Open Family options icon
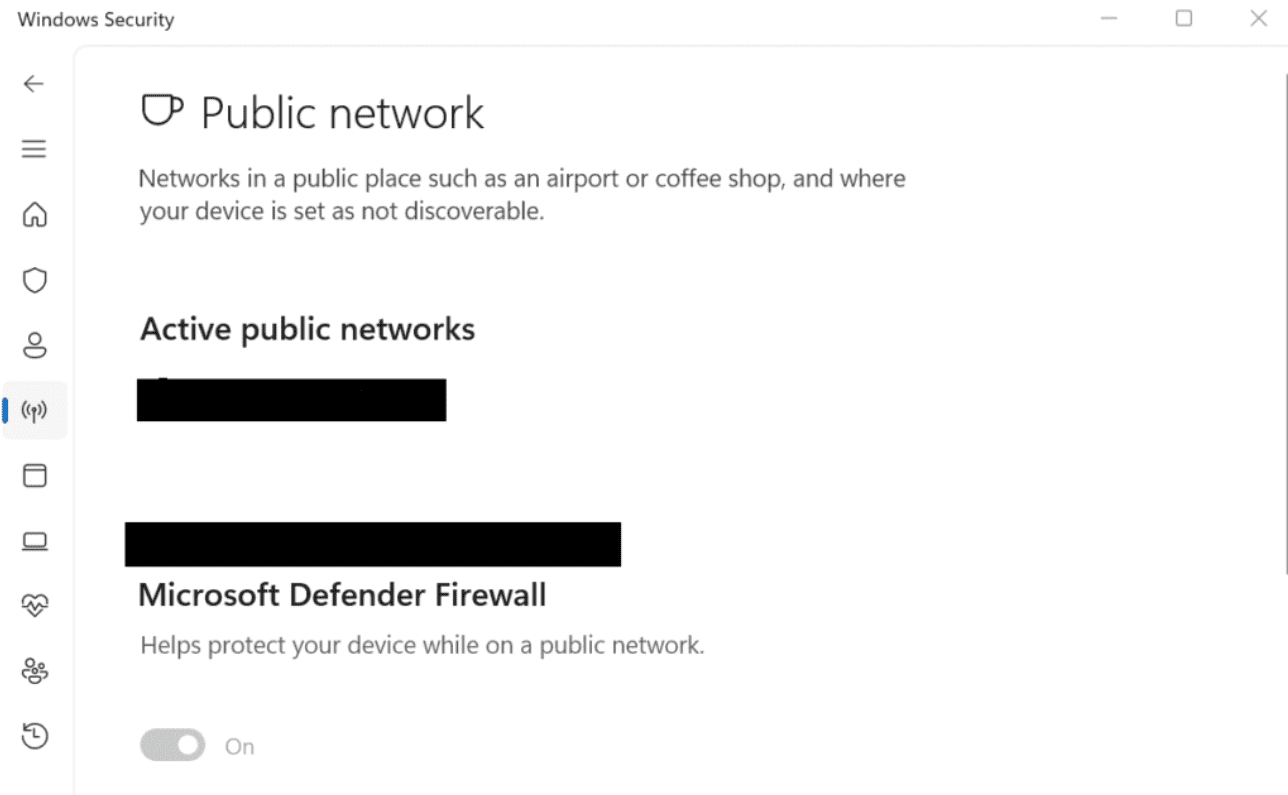1288x795 pixels. (34, 671)
